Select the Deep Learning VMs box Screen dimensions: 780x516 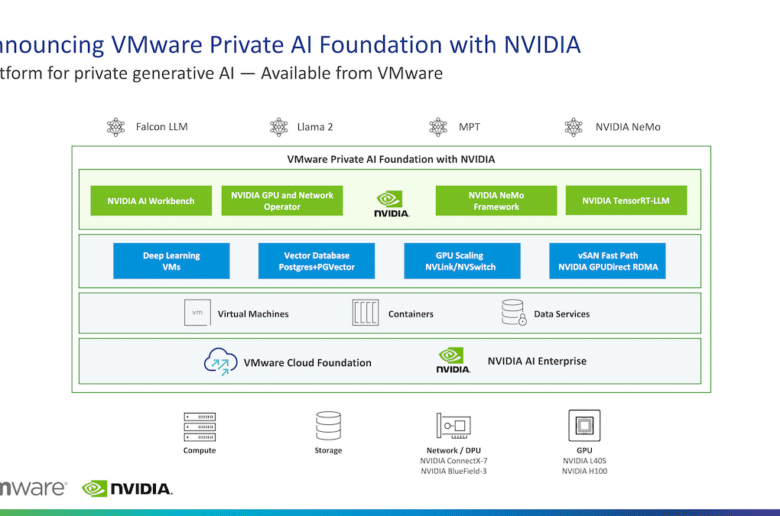171,261
